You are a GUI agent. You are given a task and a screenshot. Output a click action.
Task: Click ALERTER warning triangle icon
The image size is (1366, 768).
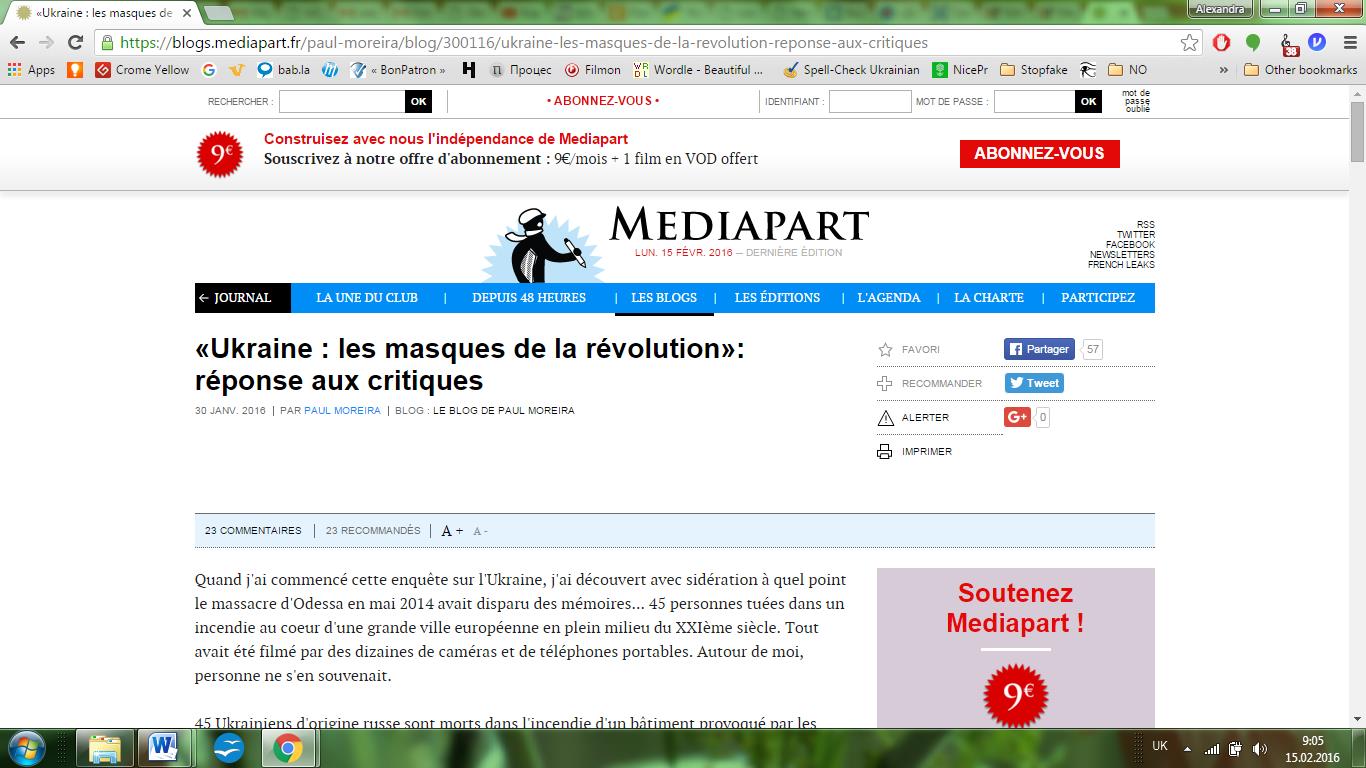click(x=884, y=418)
